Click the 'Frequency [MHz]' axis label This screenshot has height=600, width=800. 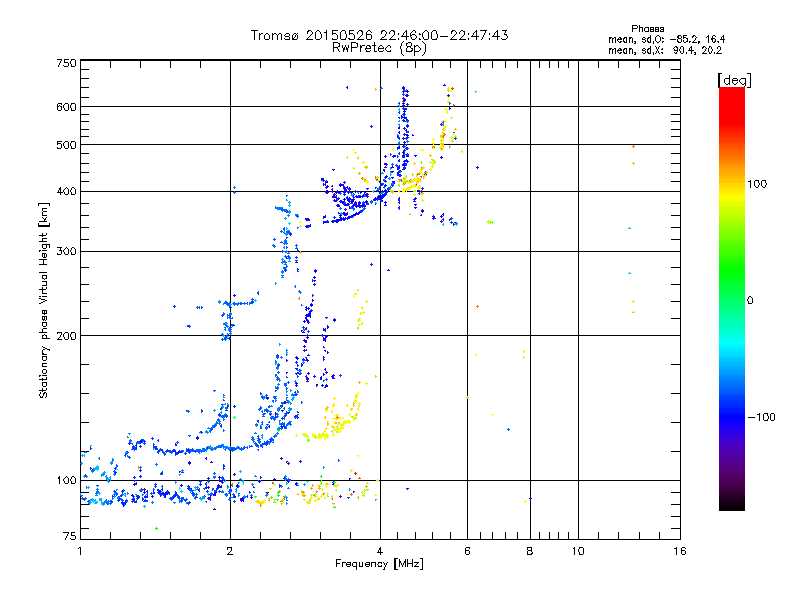tap(379, 564)
